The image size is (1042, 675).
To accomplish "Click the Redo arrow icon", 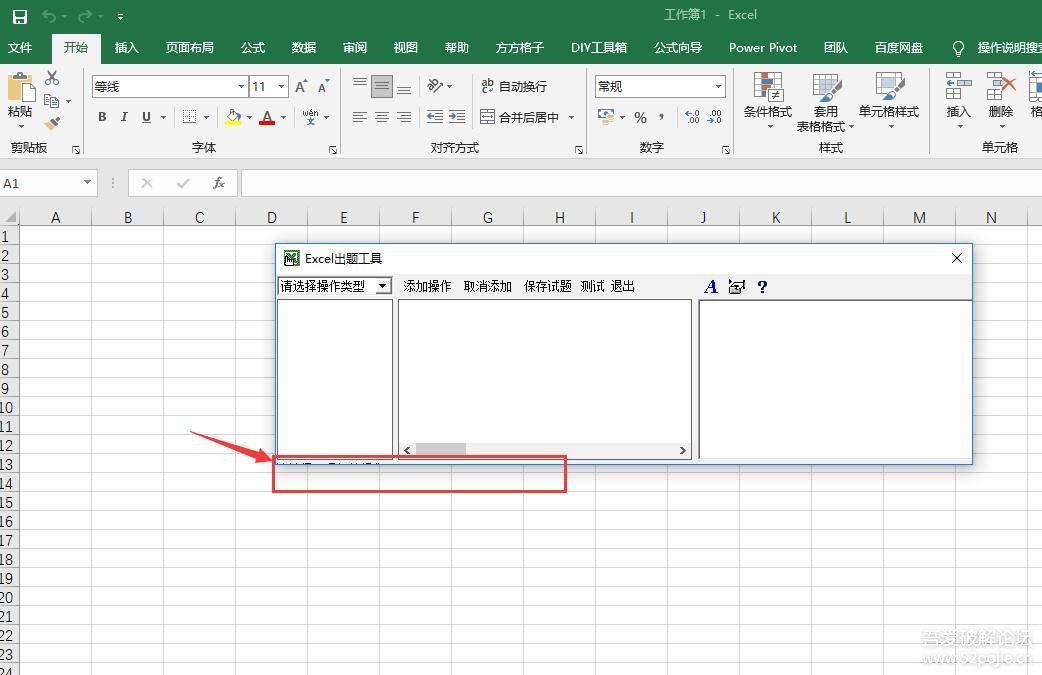I will (84, 16).
